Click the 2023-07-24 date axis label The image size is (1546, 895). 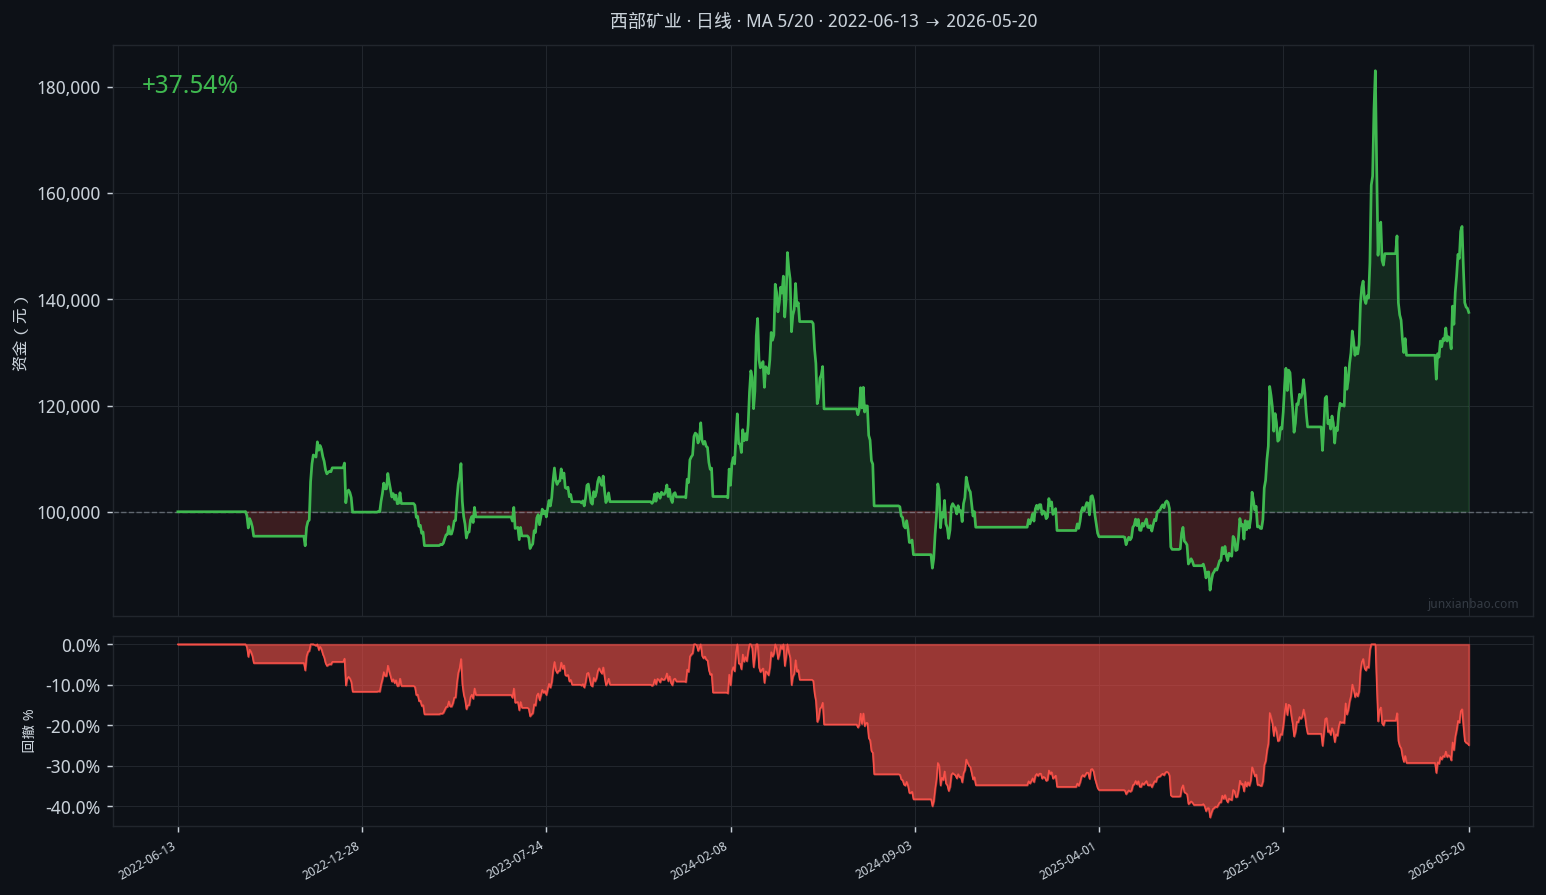[x=515, y=860]
